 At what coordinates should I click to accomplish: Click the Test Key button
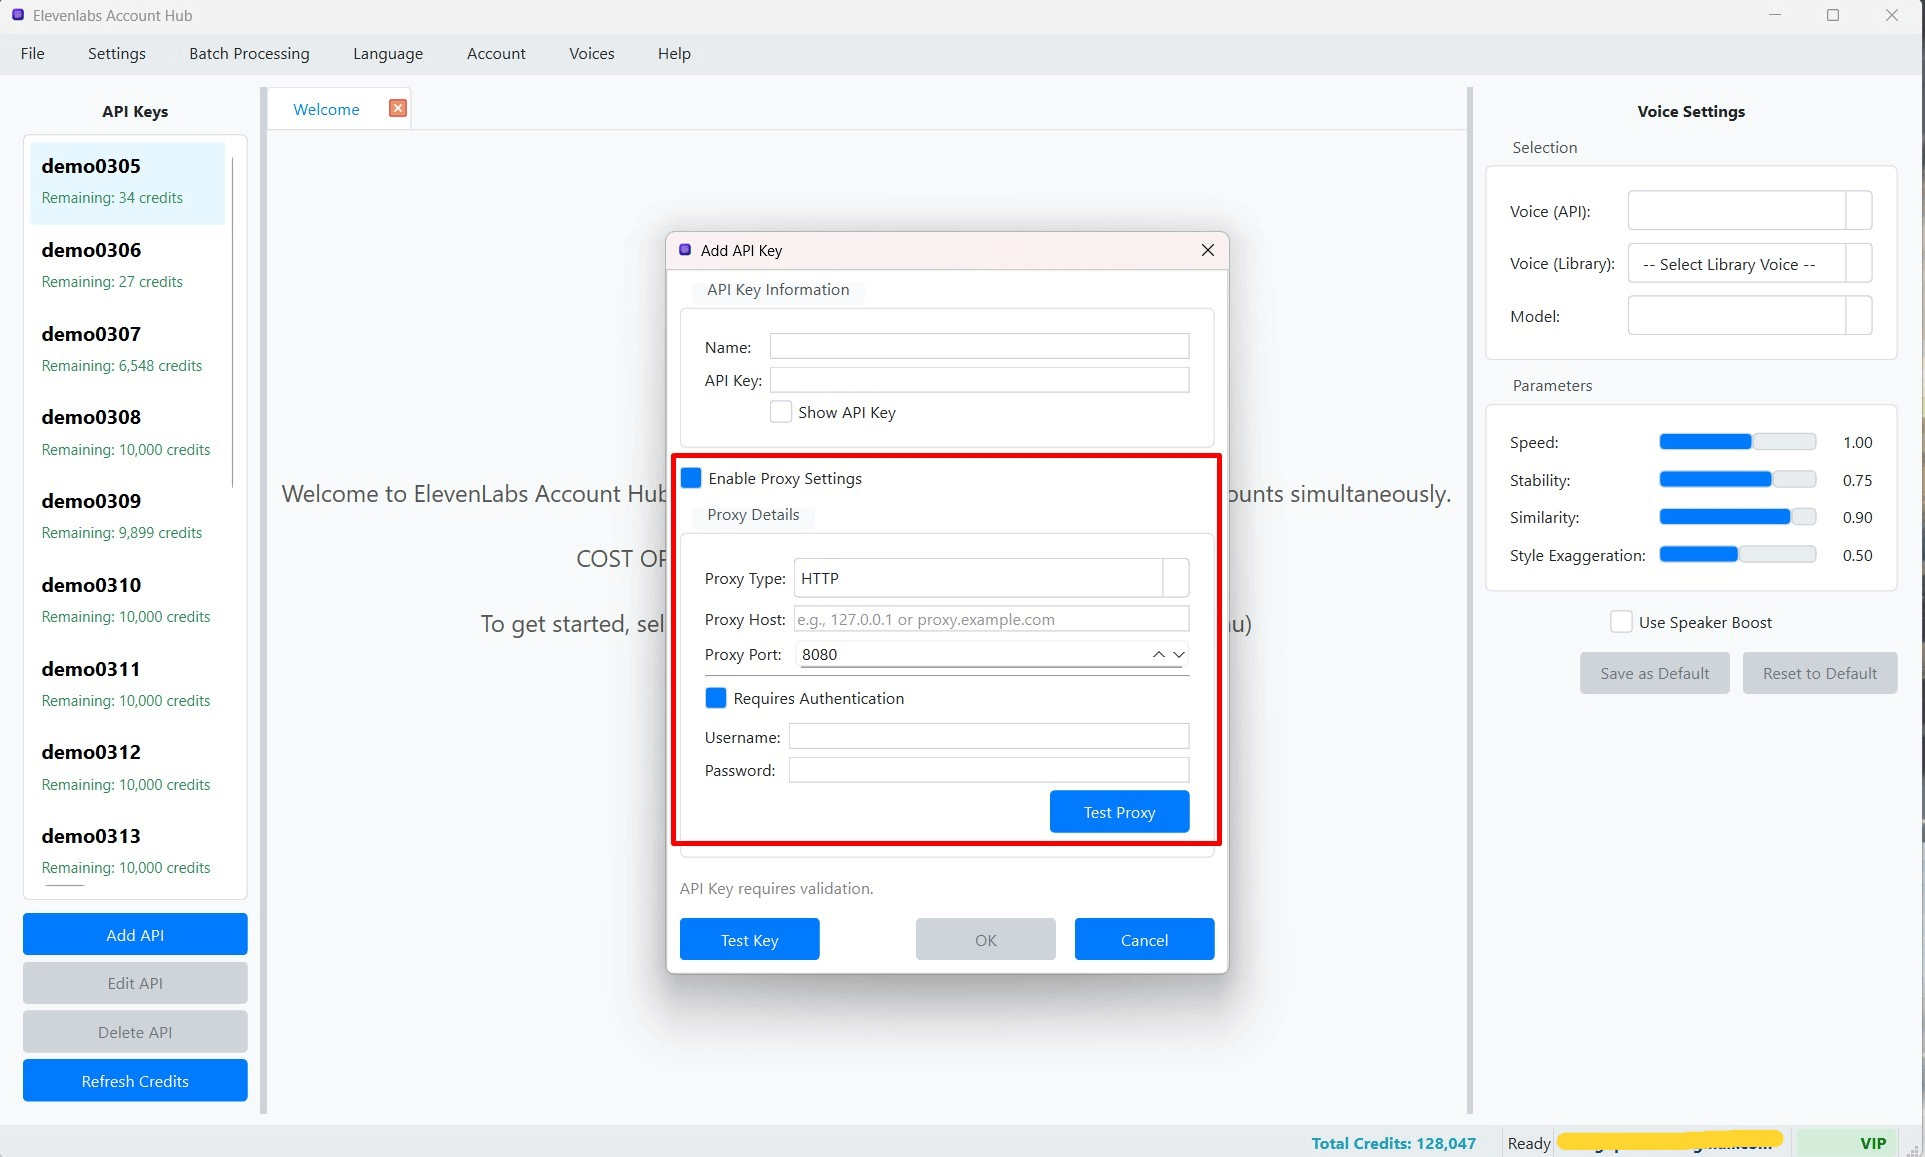(x=749, y=940)
